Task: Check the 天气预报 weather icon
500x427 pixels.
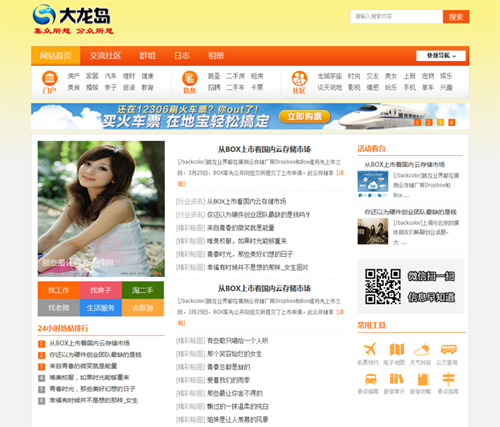Action: [422, 349]
